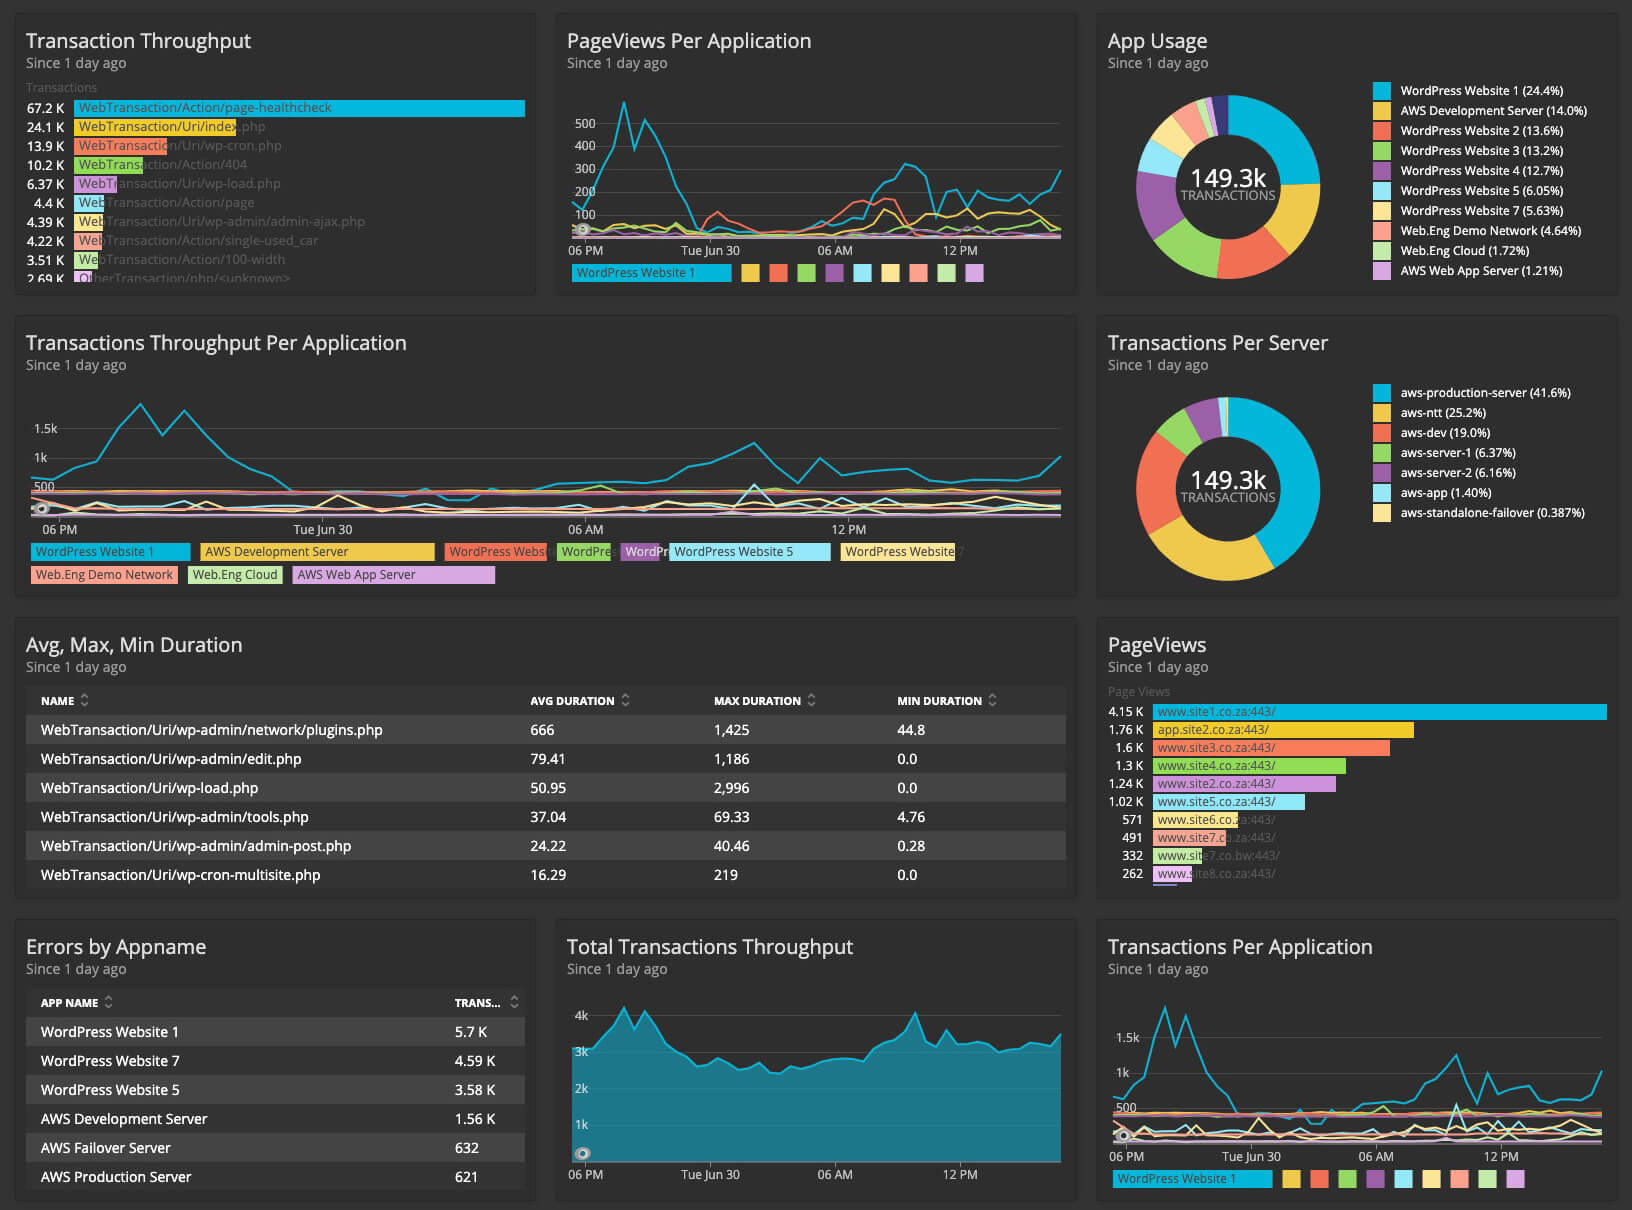Select green legend swatch under Transactions Per Application
Viewport: 1632px width, 1210px height.
coord(1347,1179)
